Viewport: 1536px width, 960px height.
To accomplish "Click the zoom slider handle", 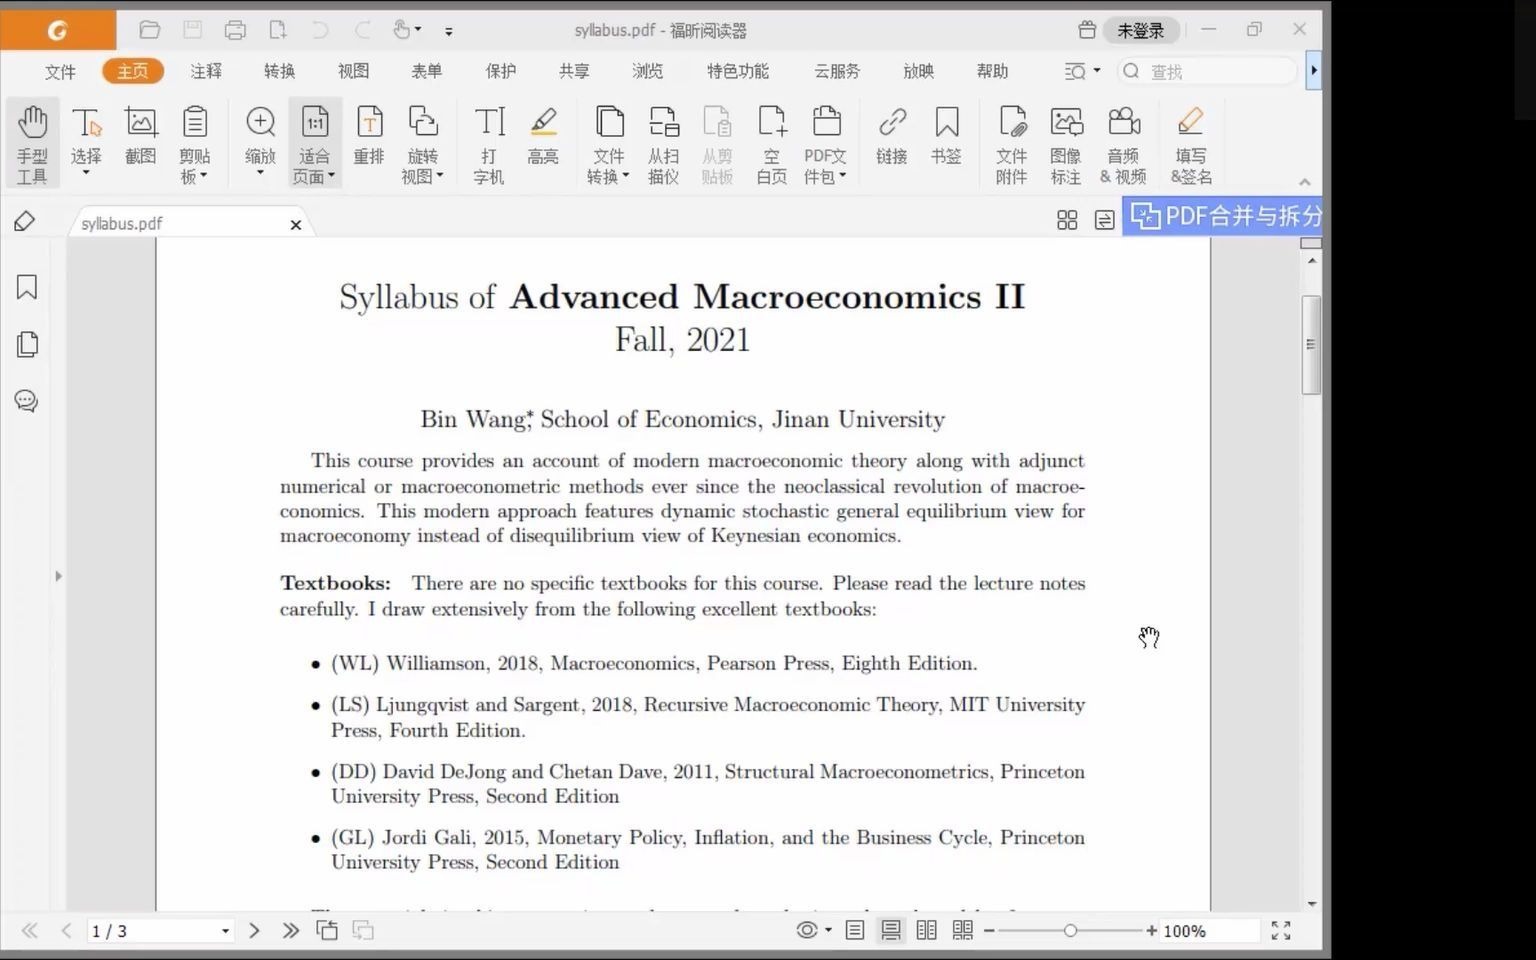I will tap(1070, 931).
